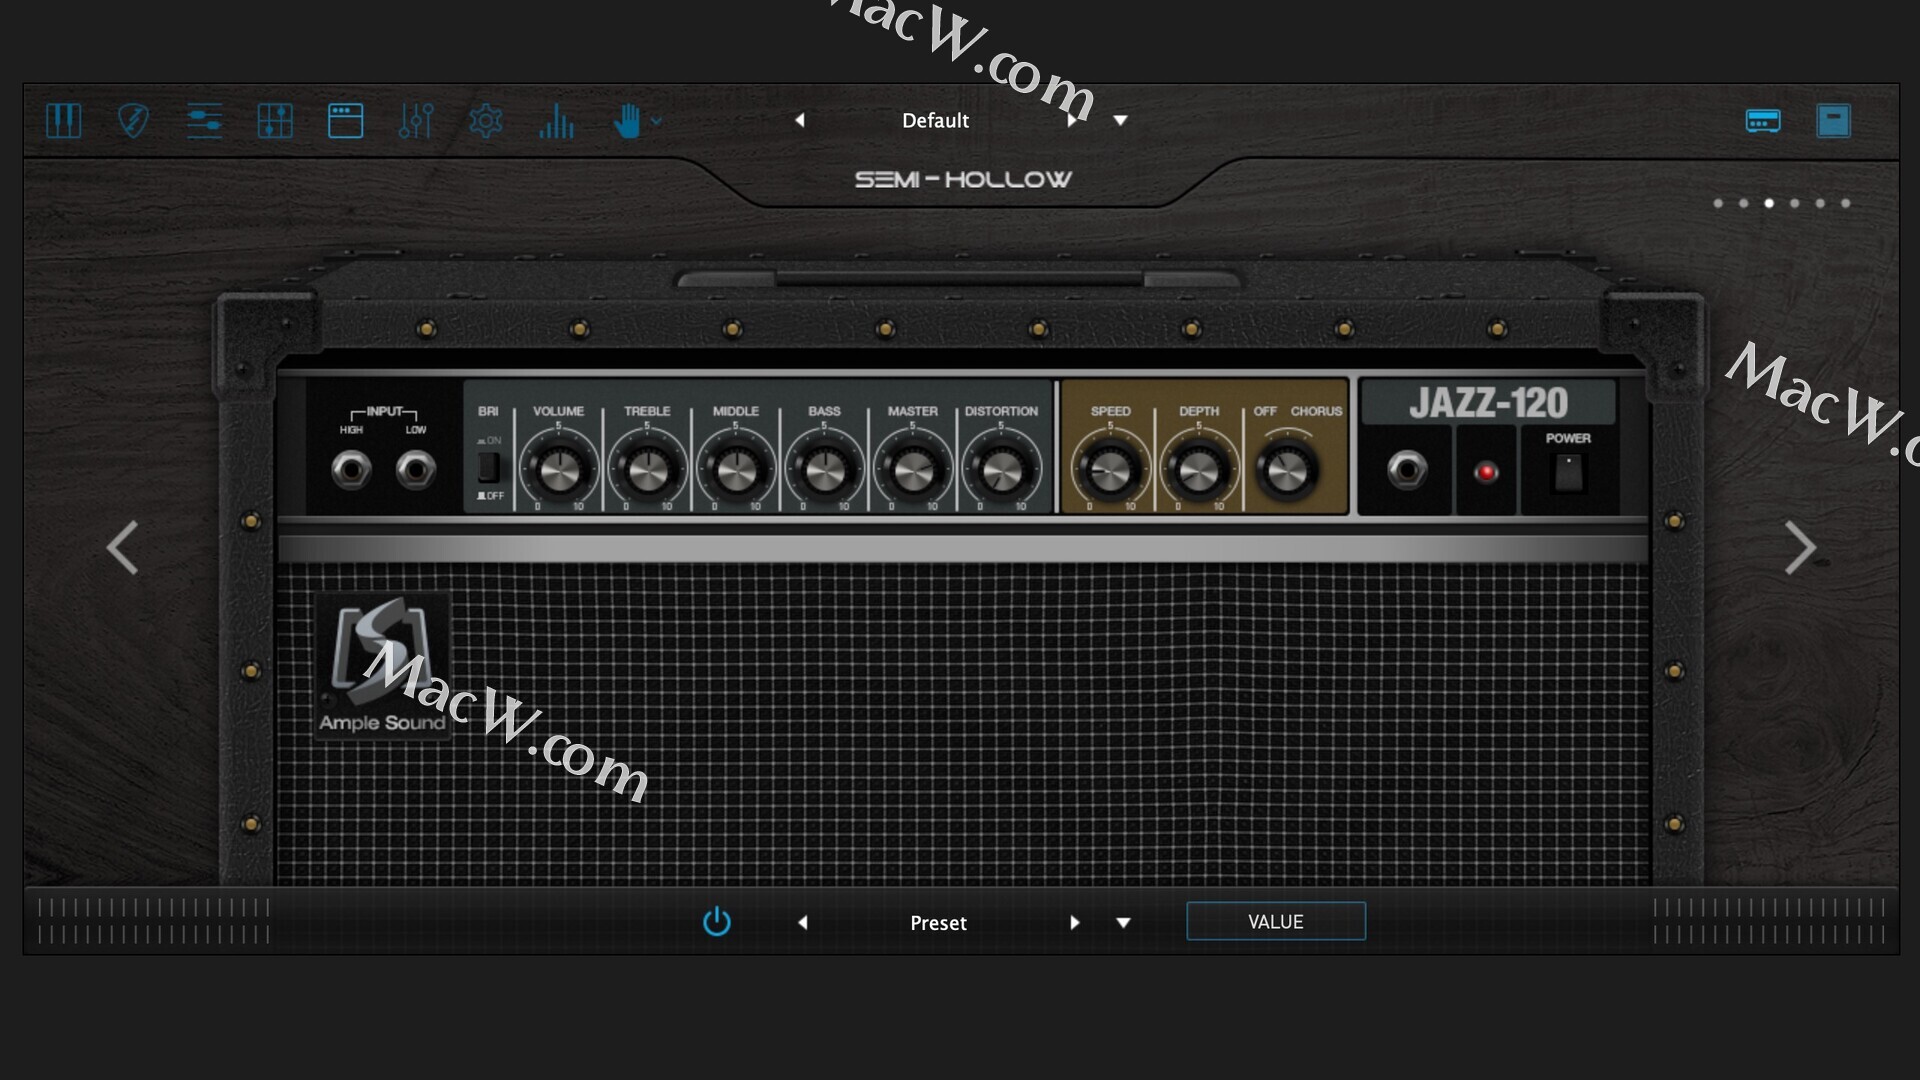This screenshot has width=1920, height=1080.
Task: Go to next Default preset arrow
Action: [1072, 120]
